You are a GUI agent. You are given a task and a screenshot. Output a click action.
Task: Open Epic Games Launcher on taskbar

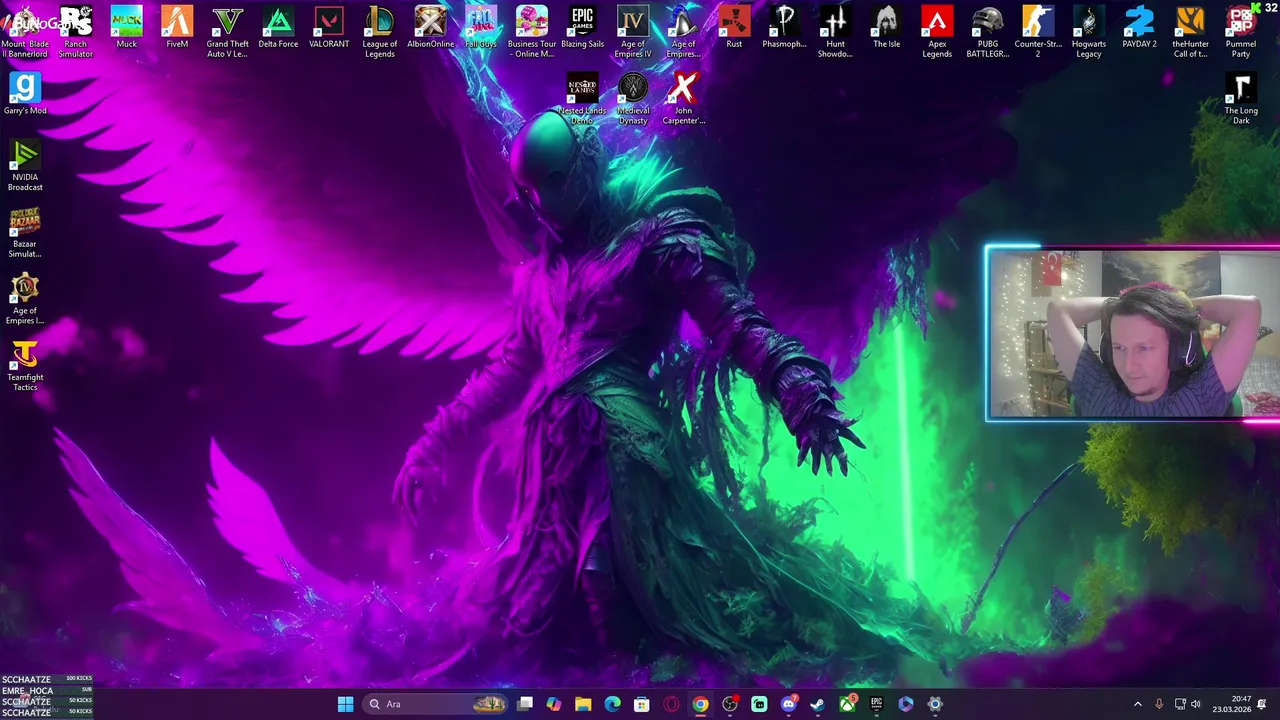pyautogui.click(x=876, y=704)
